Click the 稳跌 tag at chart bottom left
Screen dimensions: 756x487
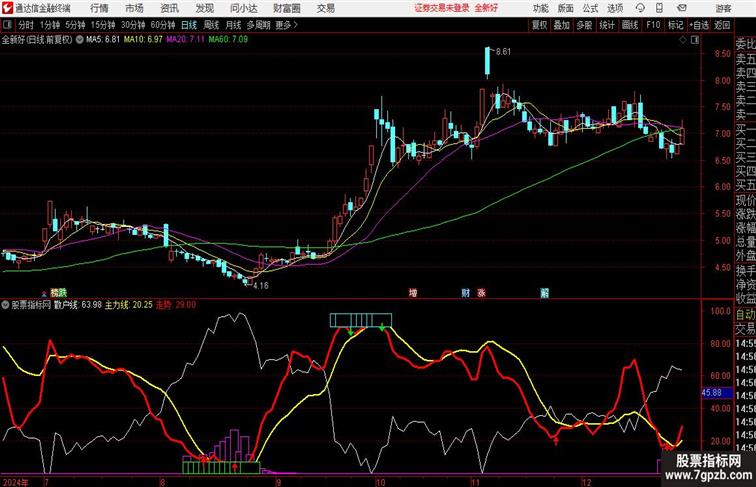pyautogui.click(x=58, y=293)
